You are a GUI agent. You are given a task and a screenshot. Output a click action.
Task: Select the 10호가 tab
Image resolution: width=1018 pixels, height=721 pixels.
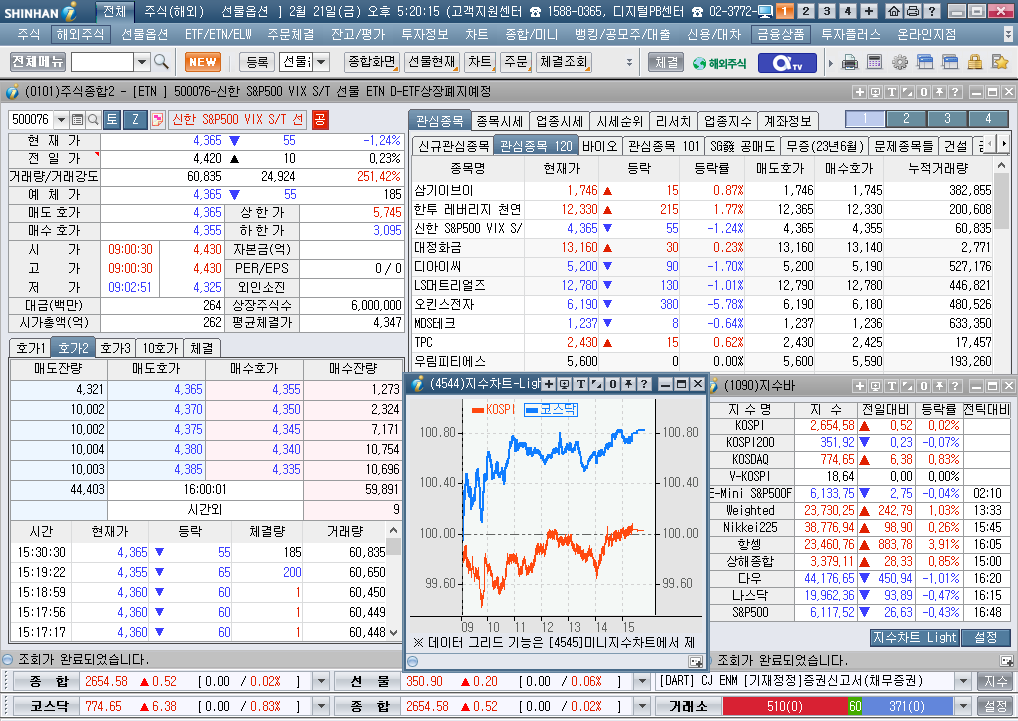point(160,348)
